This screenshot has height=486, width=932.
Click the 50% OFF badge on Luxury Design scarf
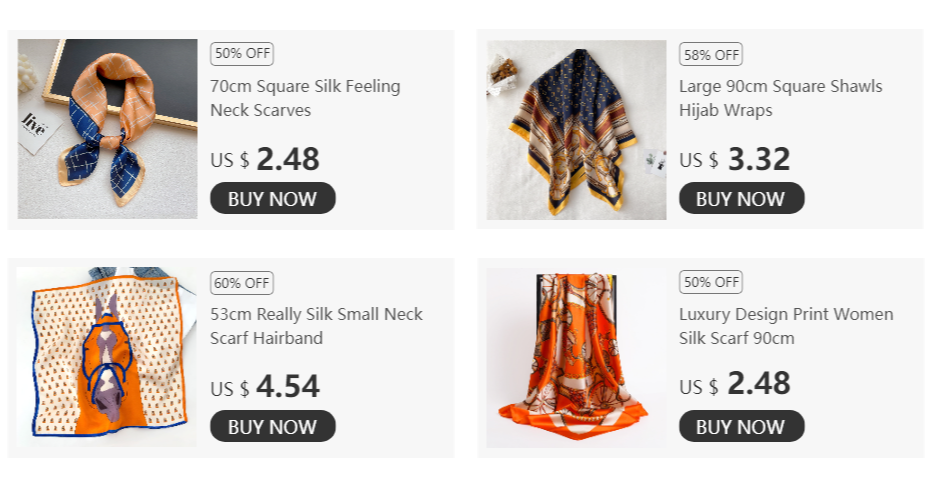[711, 282]
